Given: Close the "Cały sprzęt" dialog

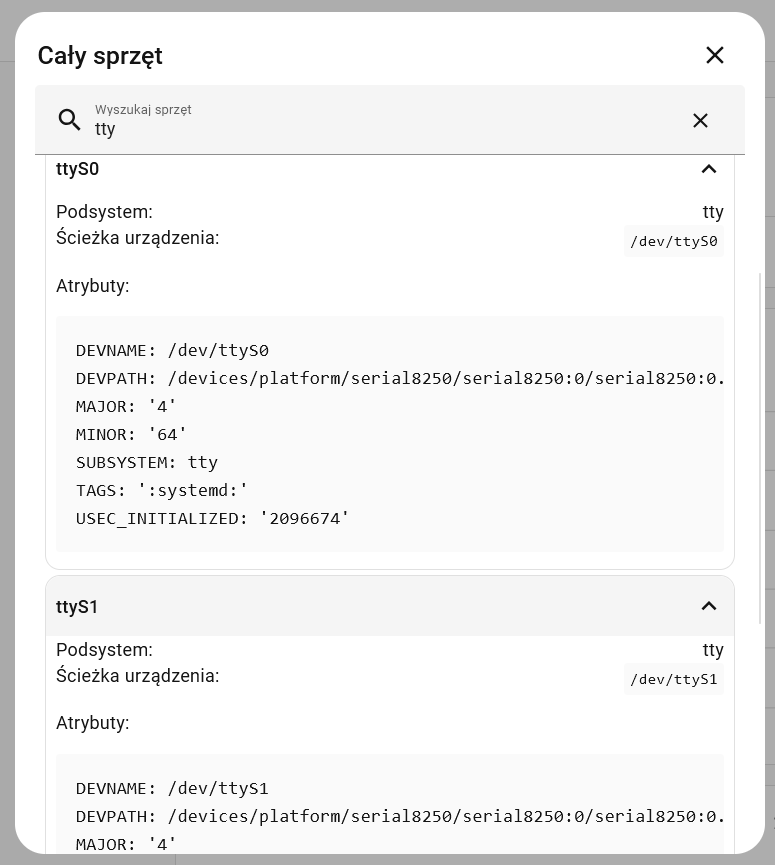Looking at the screenshot, I should 714,55.
